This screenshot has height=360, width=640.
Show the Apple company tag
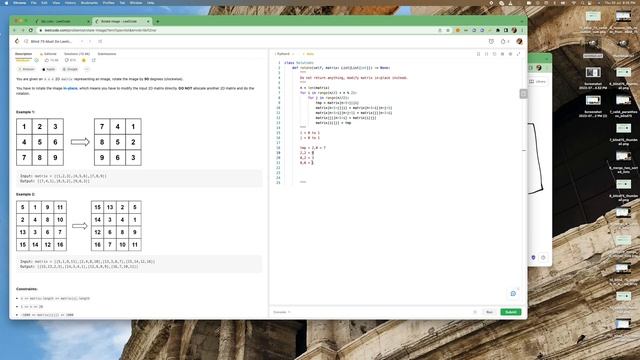[x=49, y=69]
